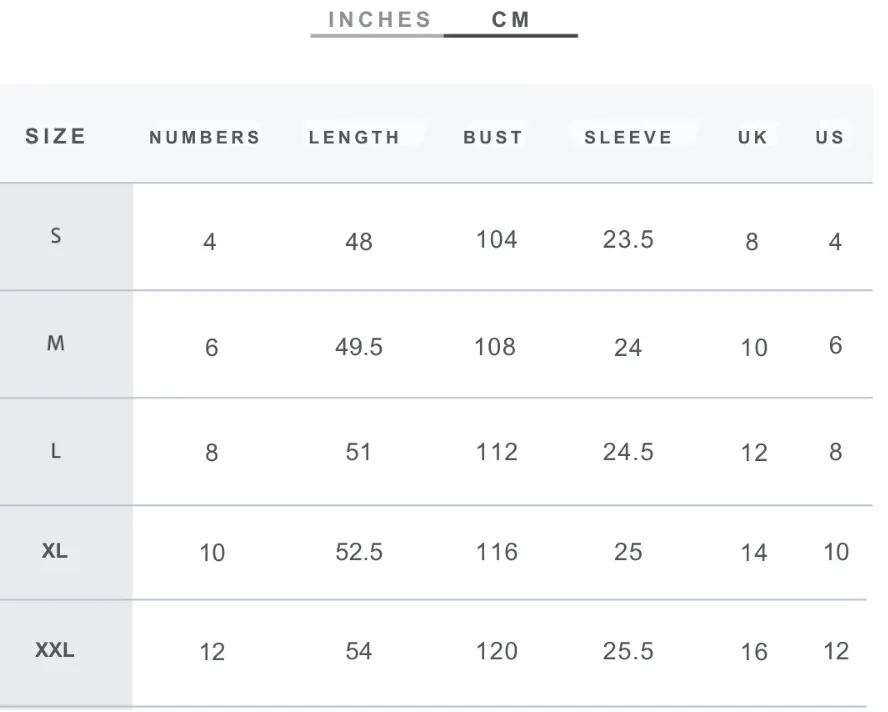The height and width of the screenshot is (712, 888).
Task: Select the L size row label
Action: tap(56, 451)
